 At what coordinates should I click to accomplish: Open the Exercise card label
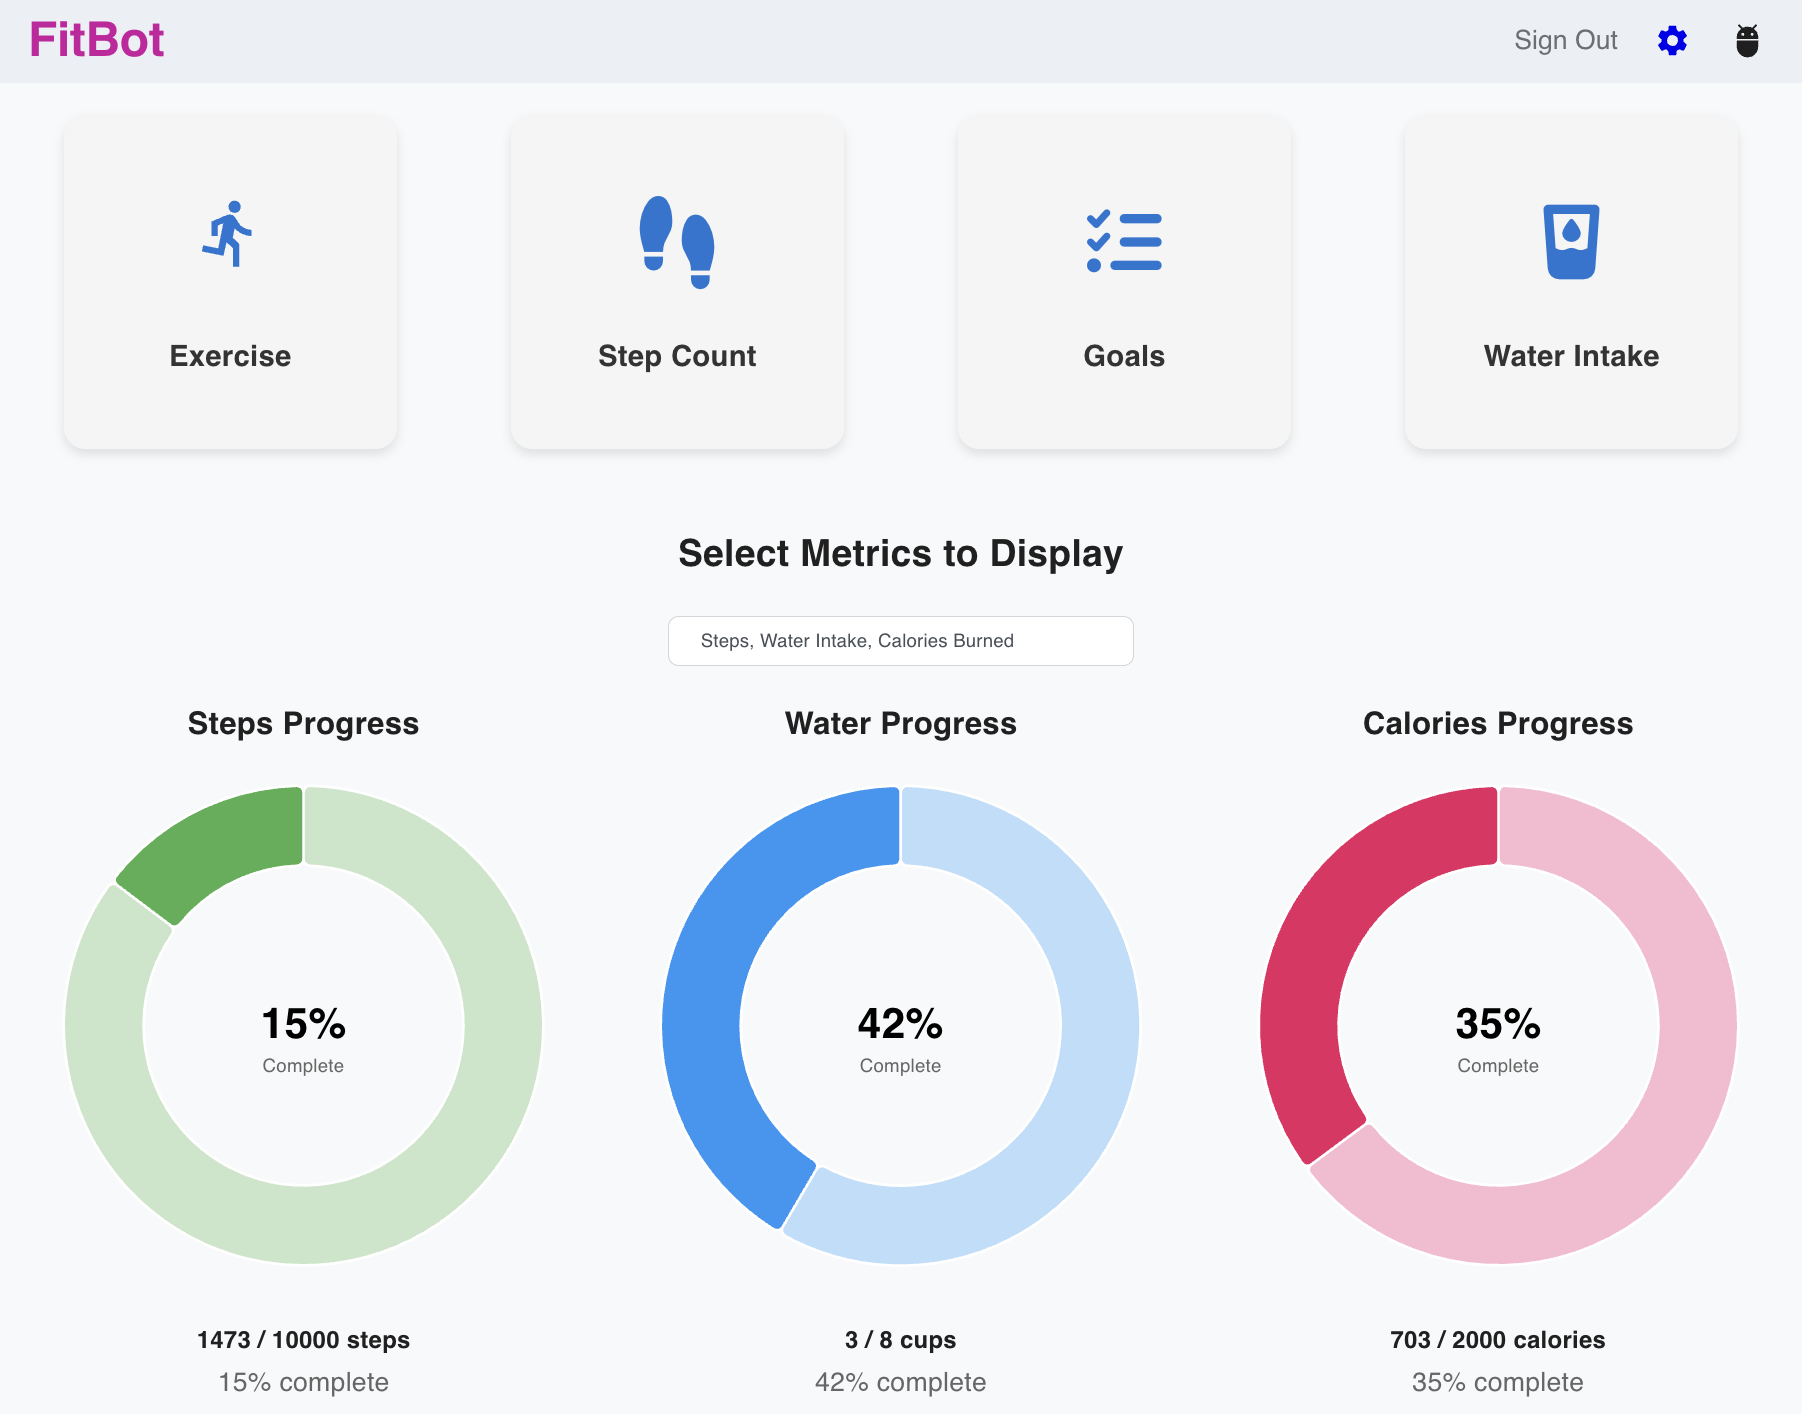[x=230, y=356]
